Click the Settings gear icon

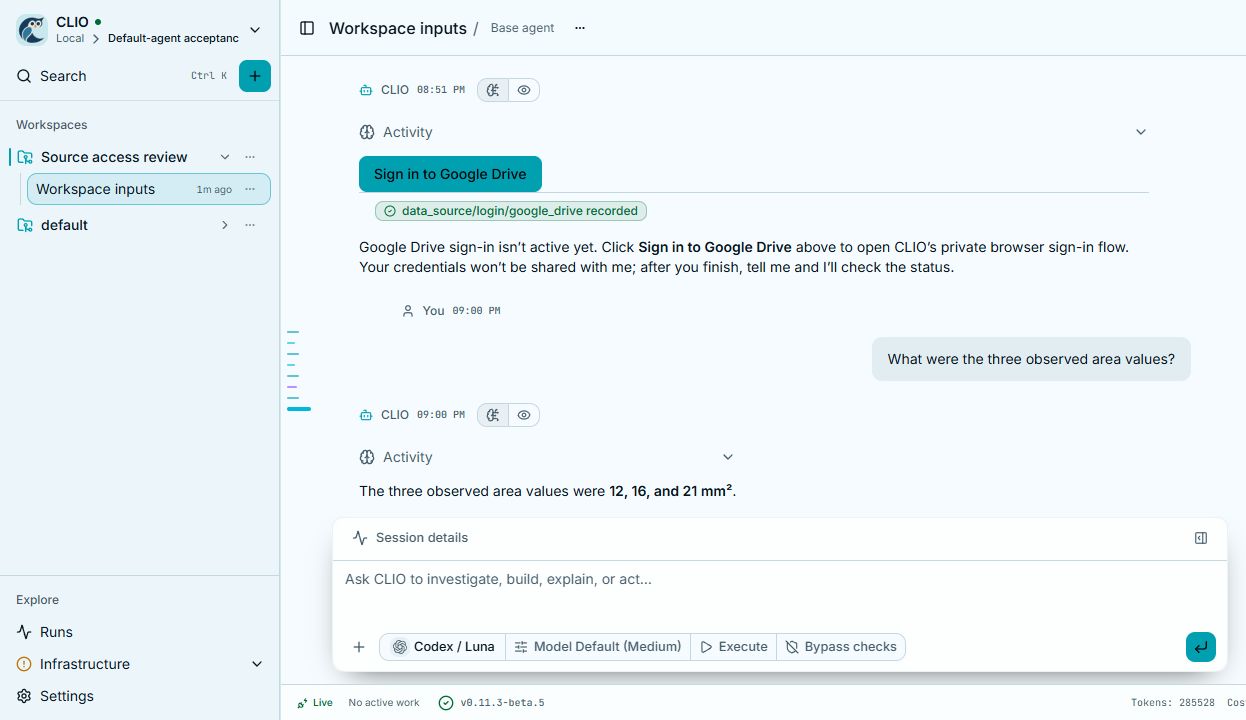click(24, 696)
